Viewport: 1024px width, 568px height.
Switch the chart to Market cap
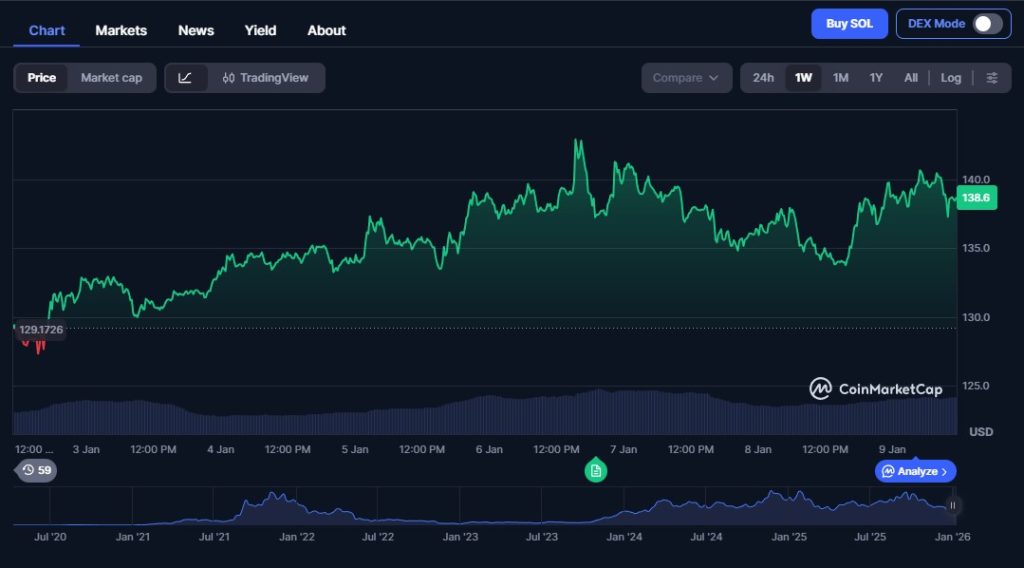point(111,78)
